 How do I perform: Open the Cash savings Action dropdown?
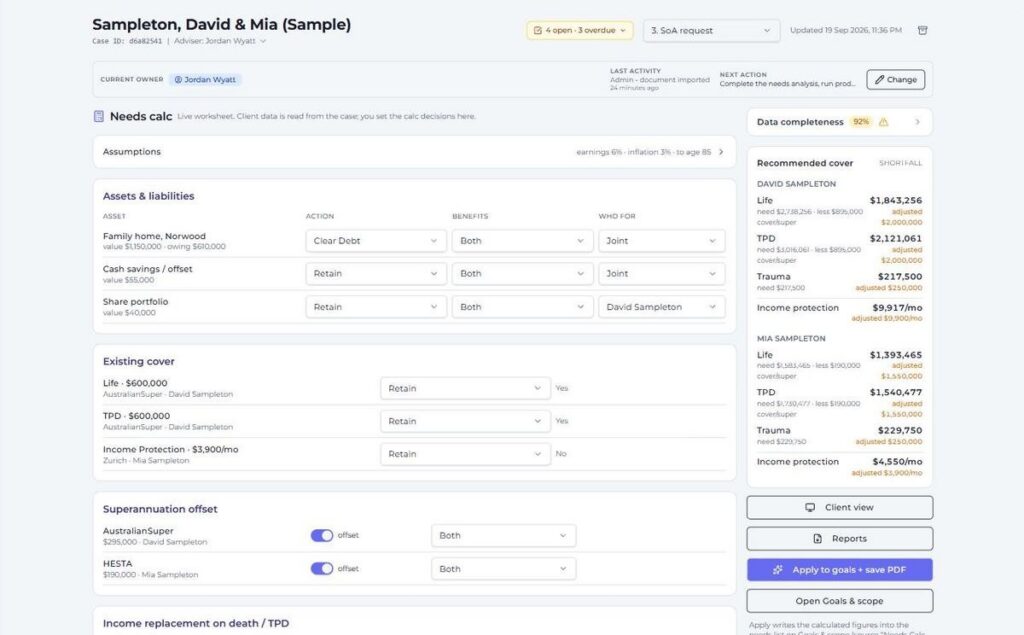click(x=376, y=274)
